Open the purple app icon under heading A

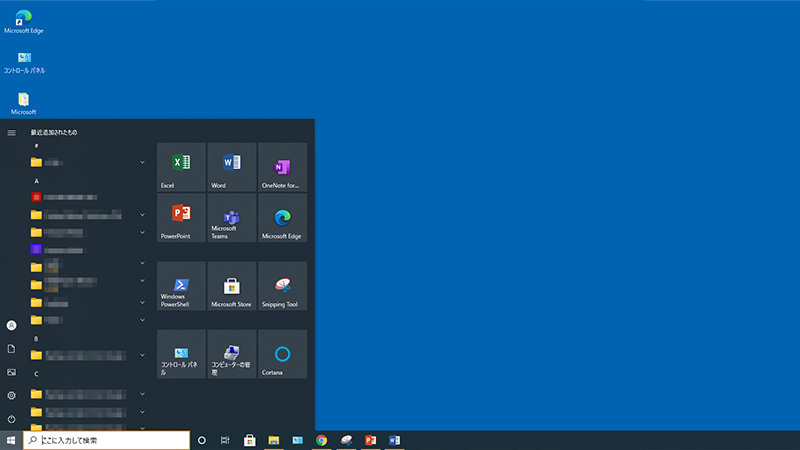(x=36, y=249)
